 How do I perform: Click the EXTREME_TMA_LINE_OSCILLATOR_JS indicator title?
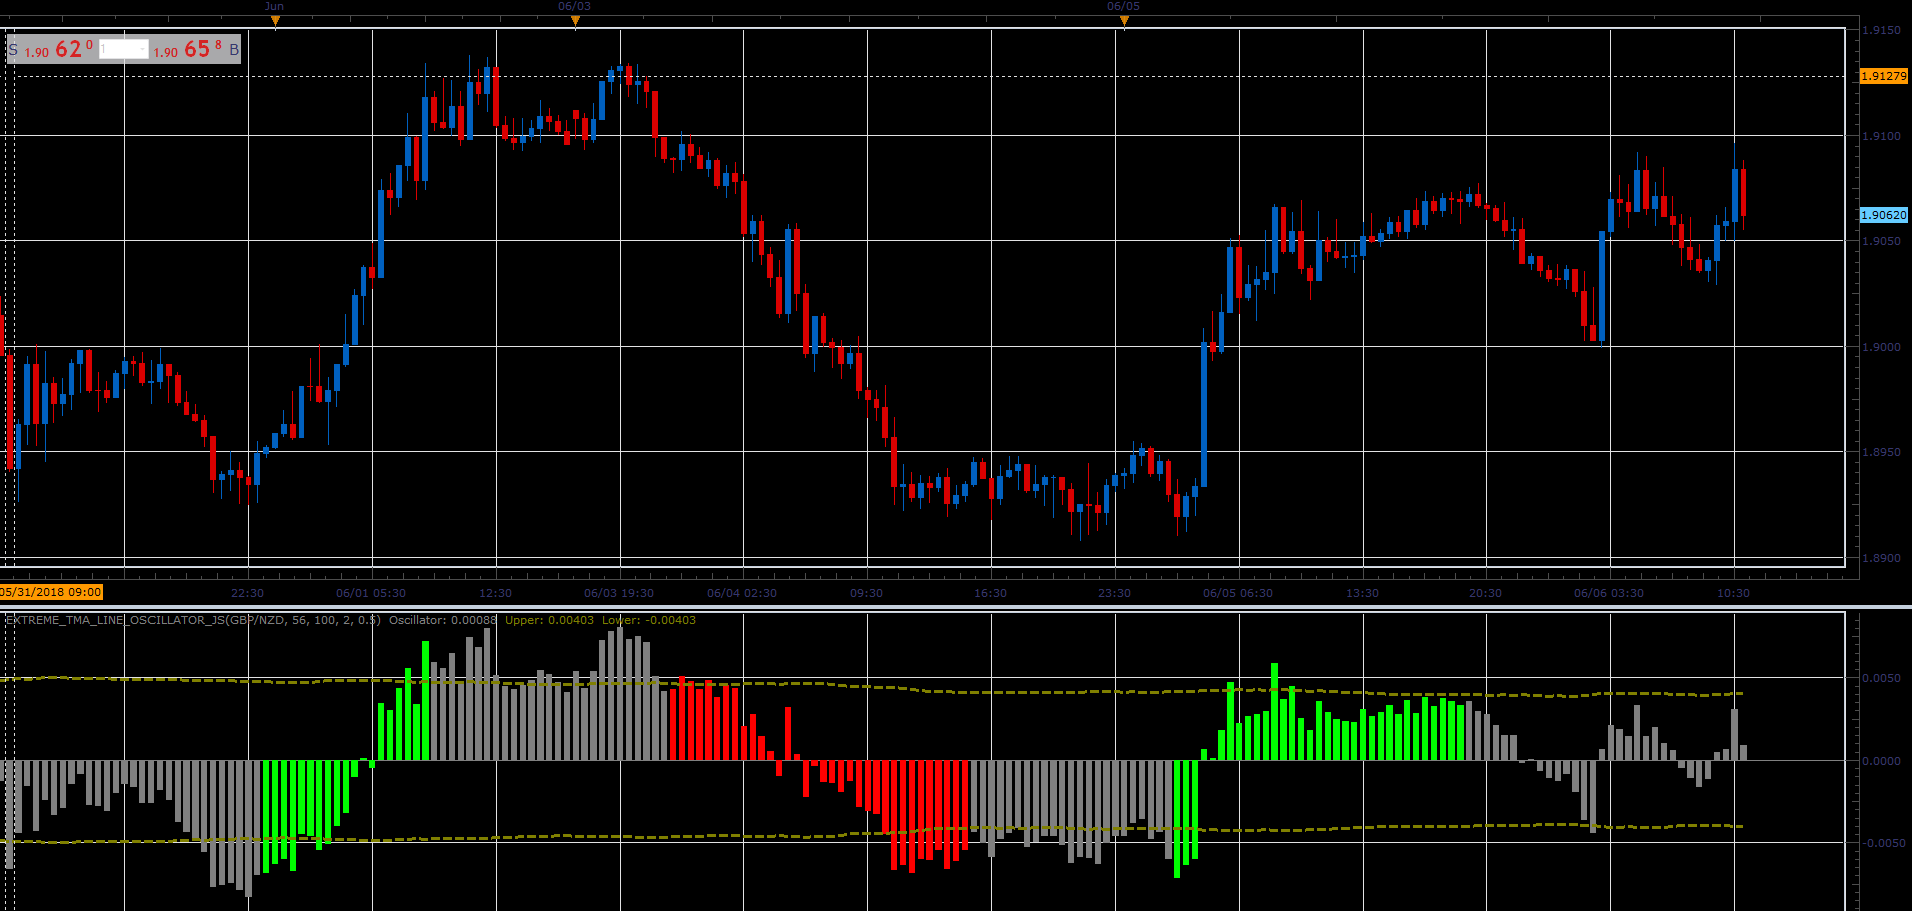(x=193, y=620)
